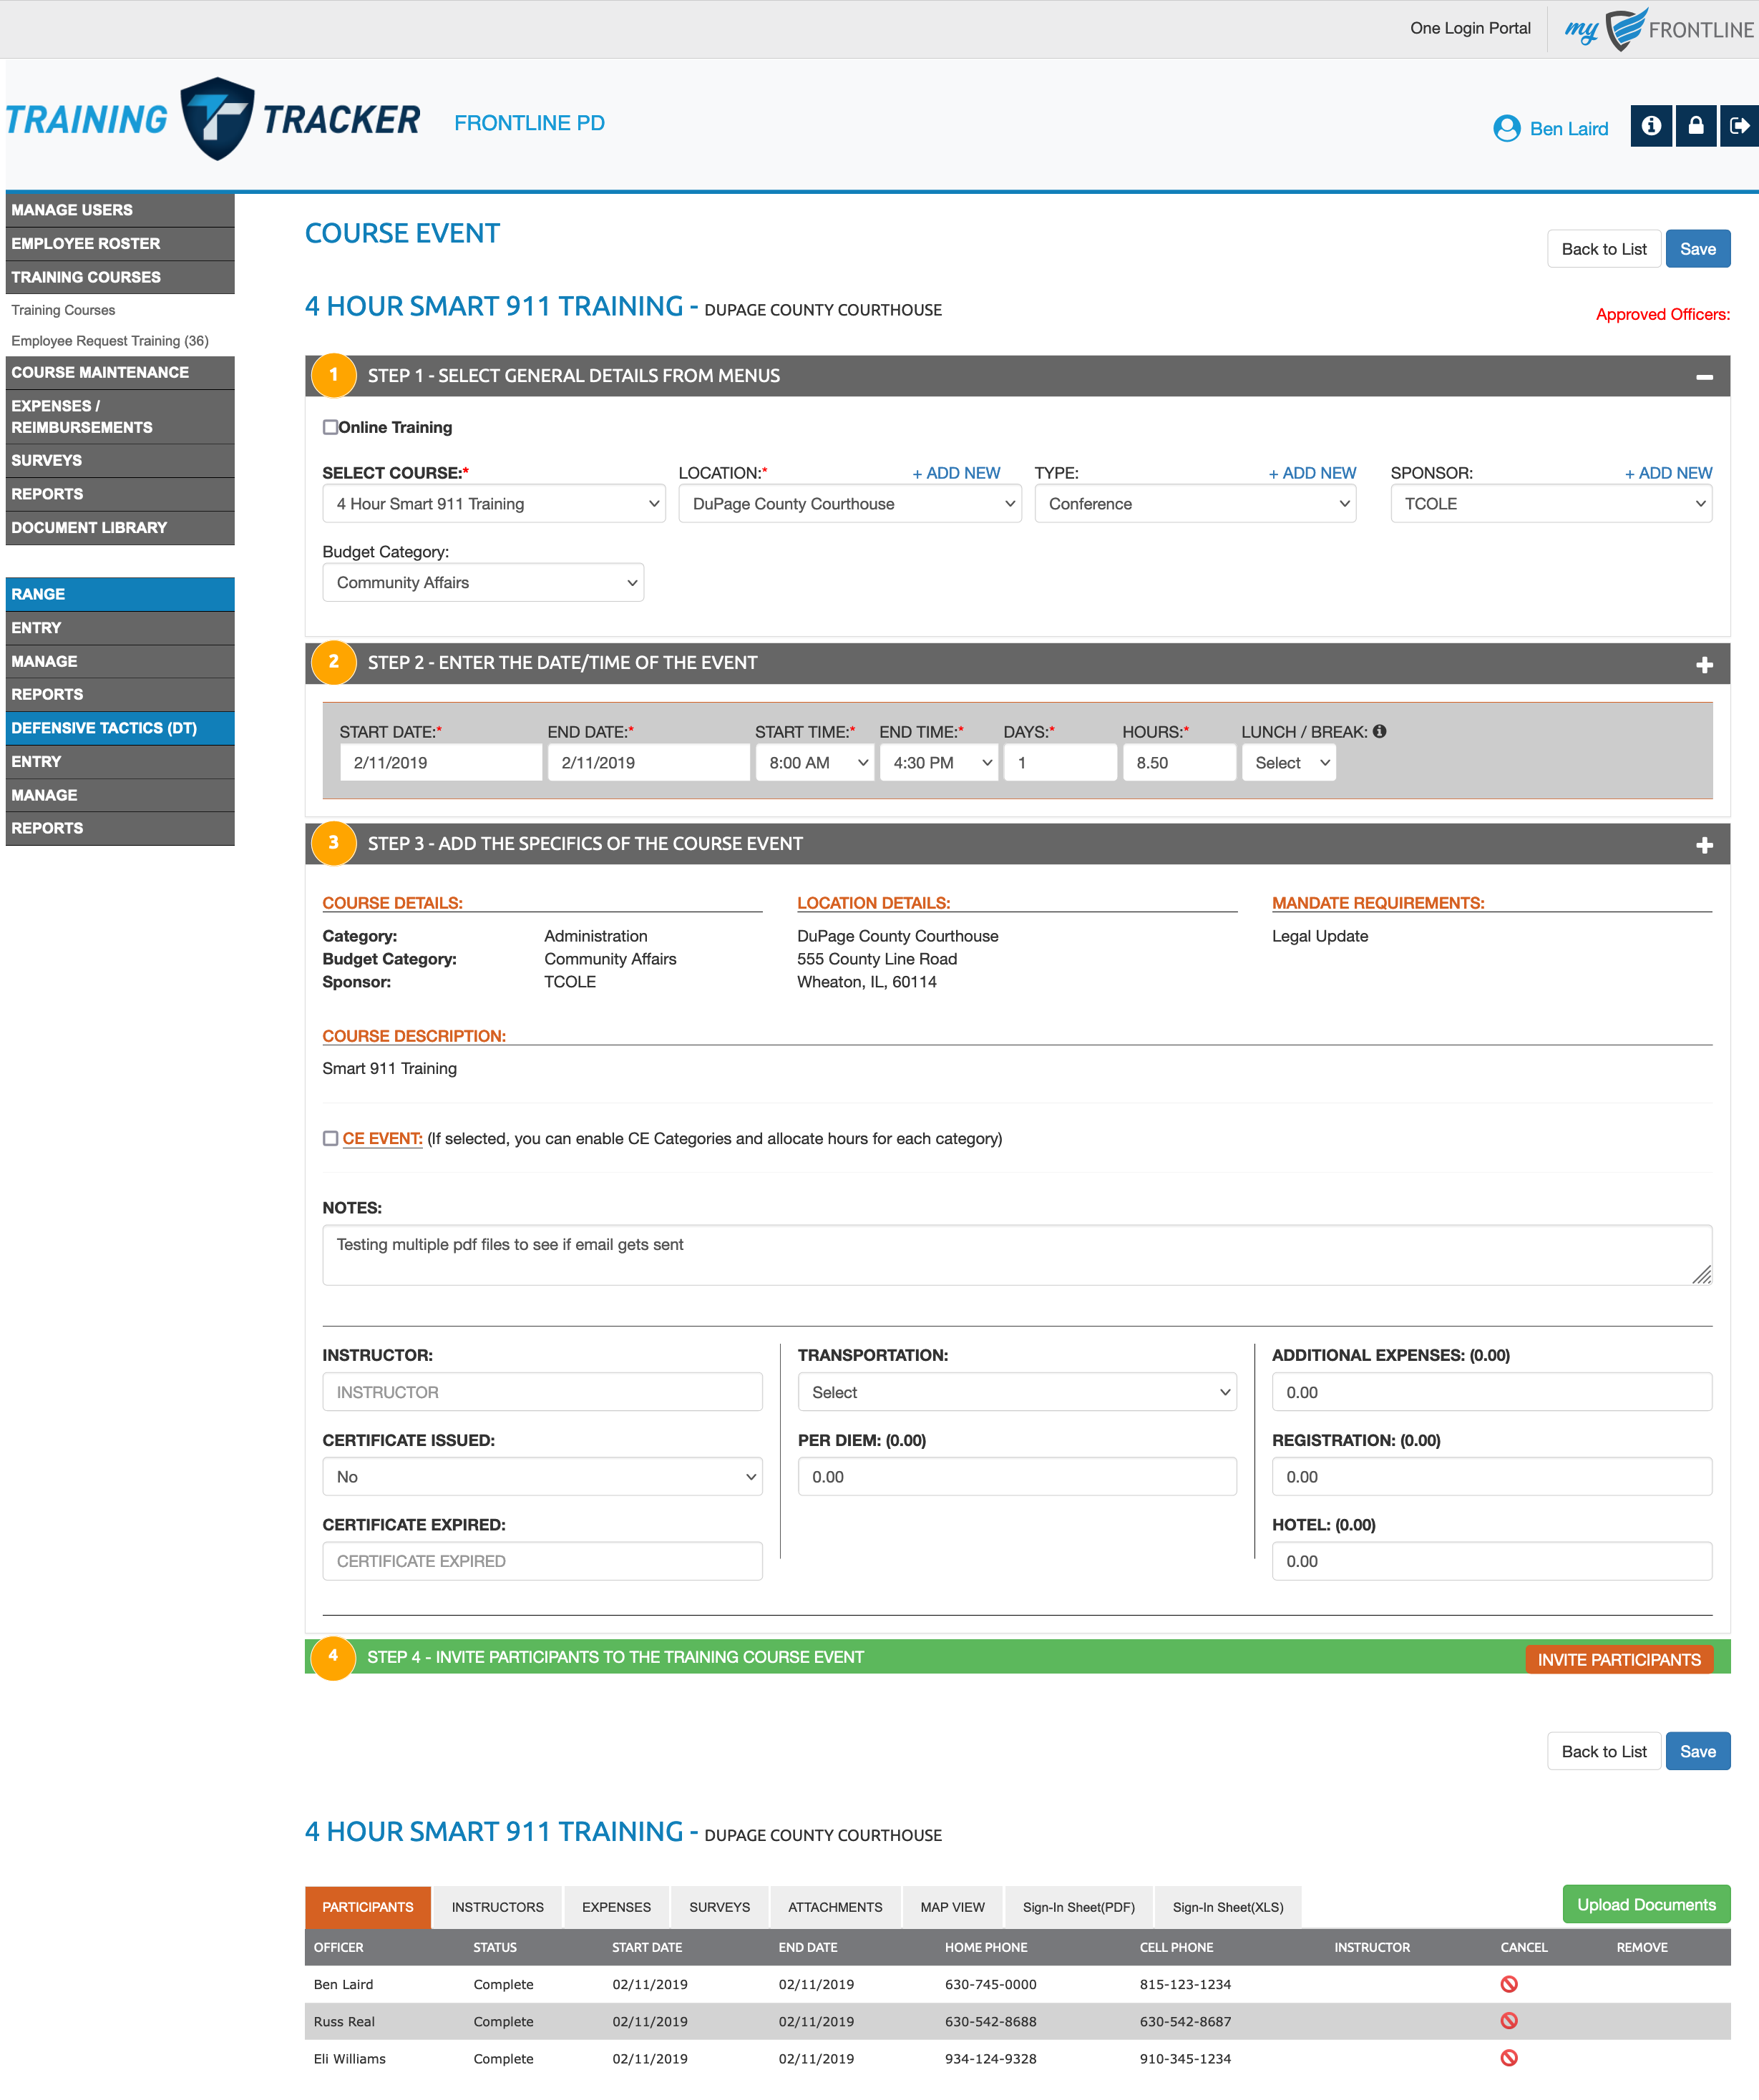
Task: Click the myFrontline logo
Action: coord(1659,29)
